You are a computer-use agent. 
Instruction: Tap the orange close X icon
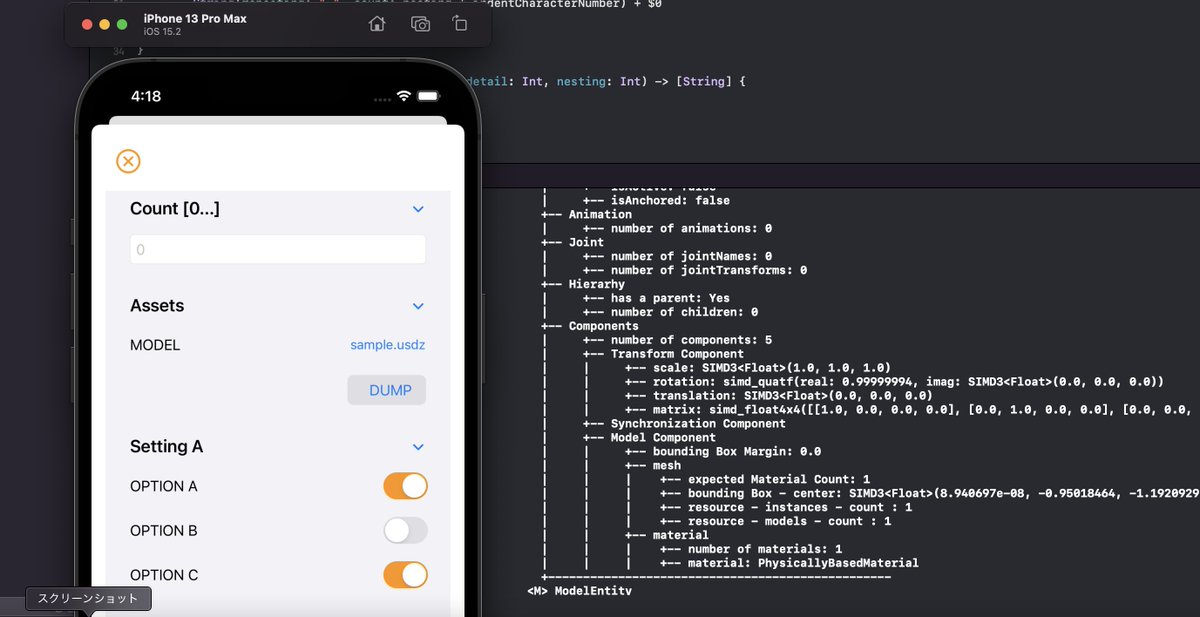click(x=128, y=161)
